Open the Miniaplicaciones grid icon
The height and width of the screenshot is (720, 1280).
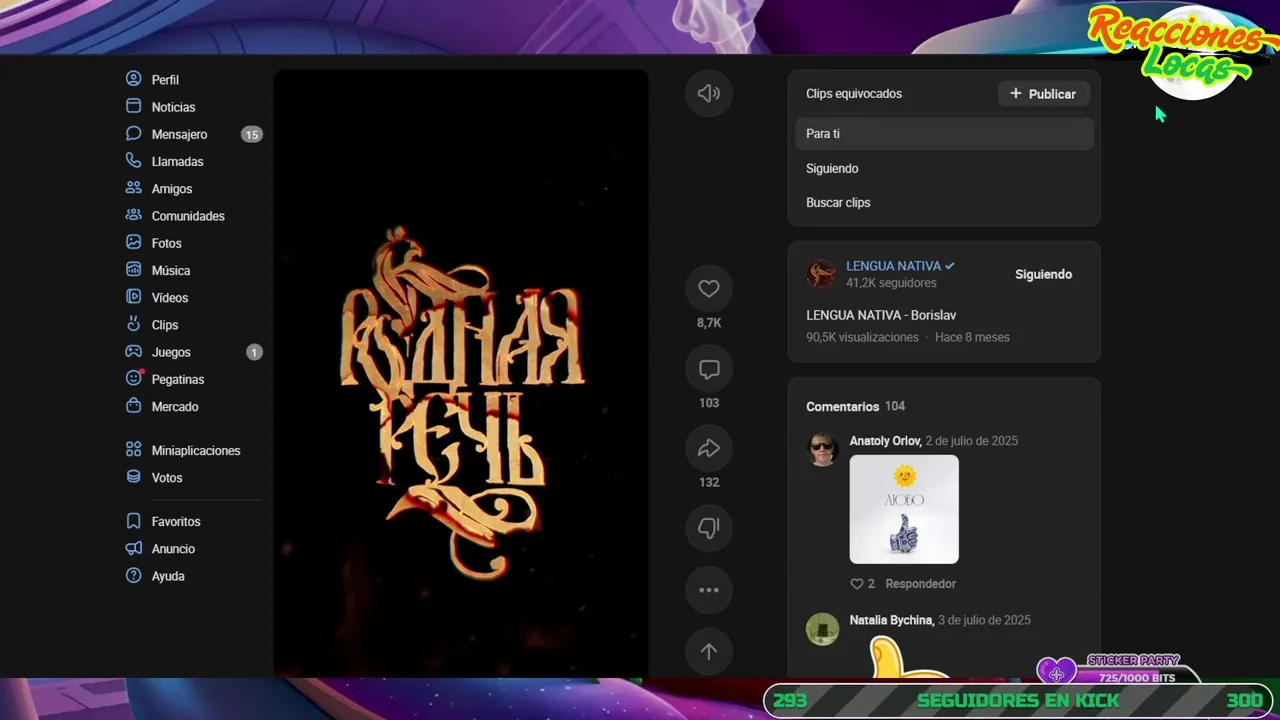133,450
